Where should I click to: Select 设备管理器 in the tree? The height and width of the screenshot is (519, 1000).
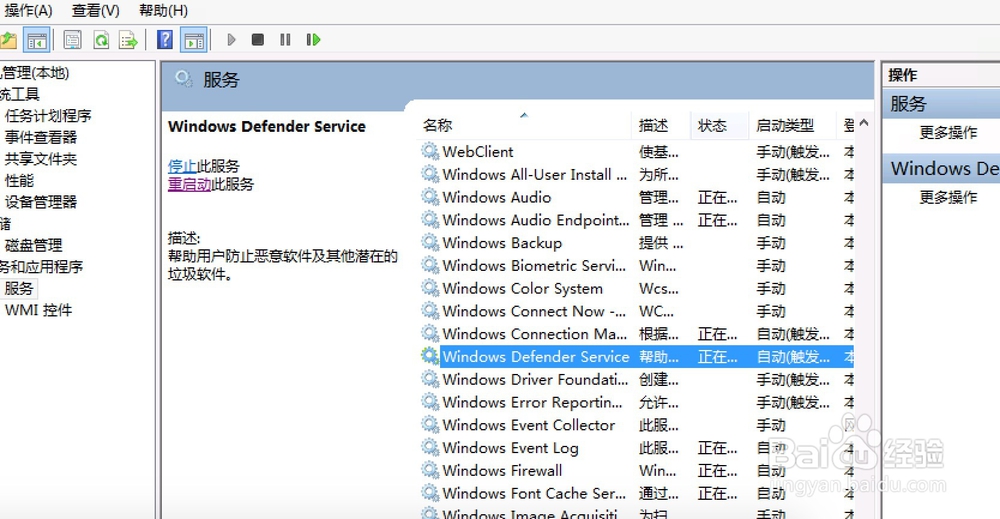coord(41,202)
